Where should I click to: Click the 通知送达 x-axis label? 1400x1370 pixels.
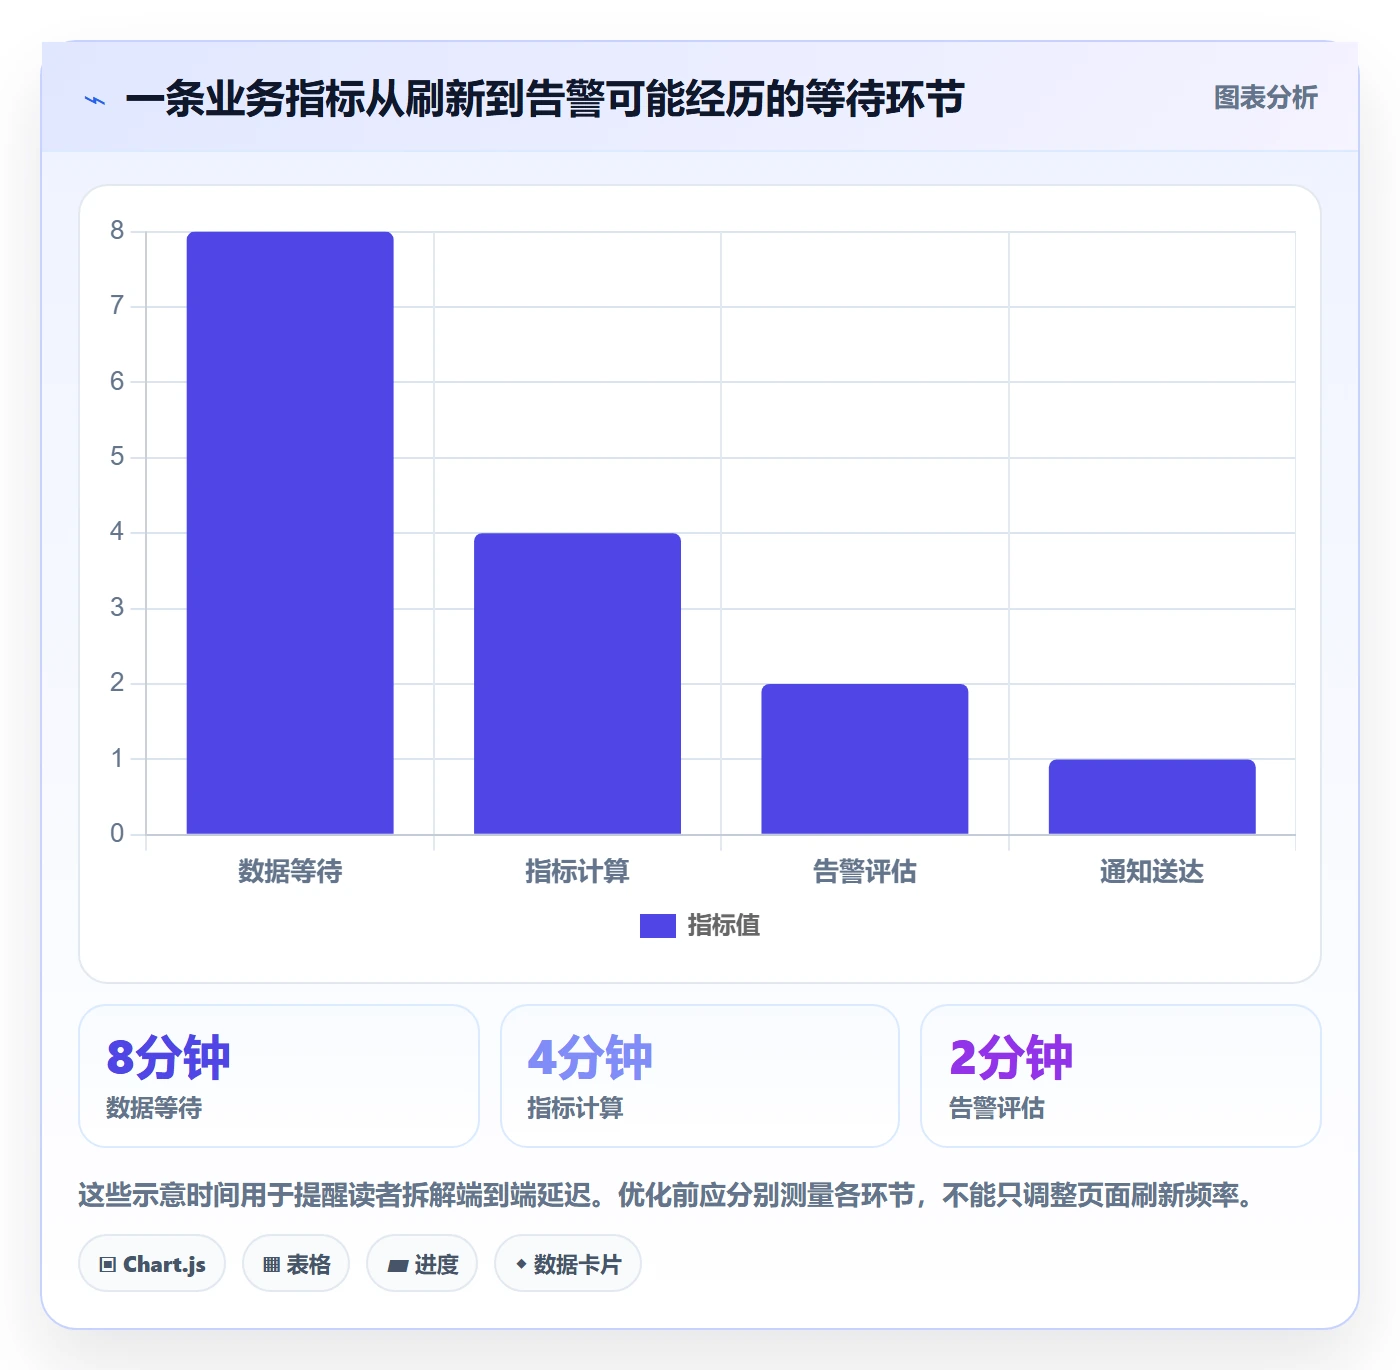[x=1152, y=872]
